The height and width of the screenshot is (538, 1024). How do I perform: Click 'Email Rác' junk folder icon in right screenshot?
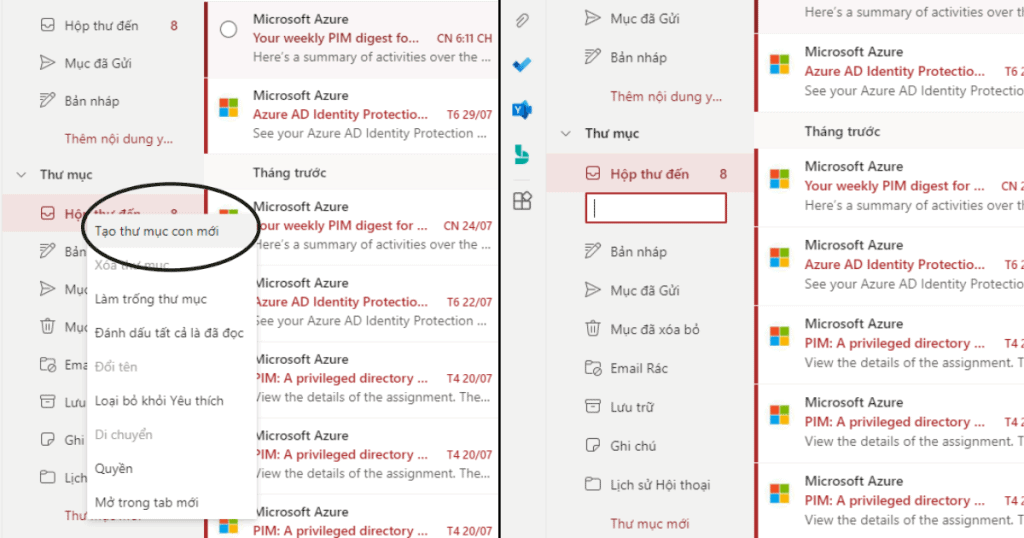(592, 368)
